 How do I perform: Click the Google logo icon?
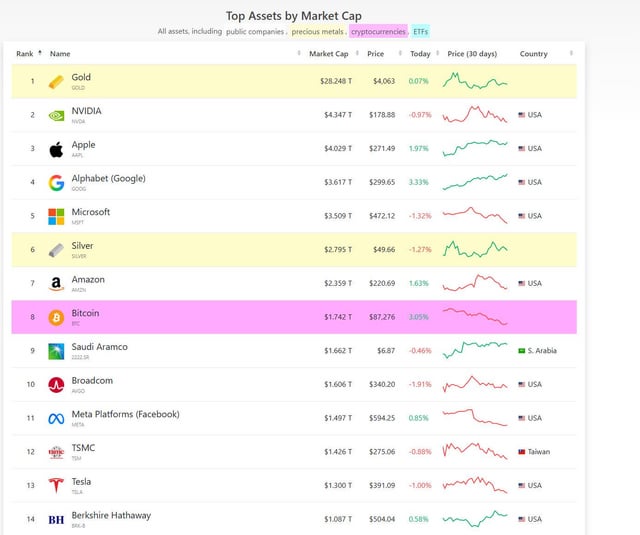coord(56,183)
